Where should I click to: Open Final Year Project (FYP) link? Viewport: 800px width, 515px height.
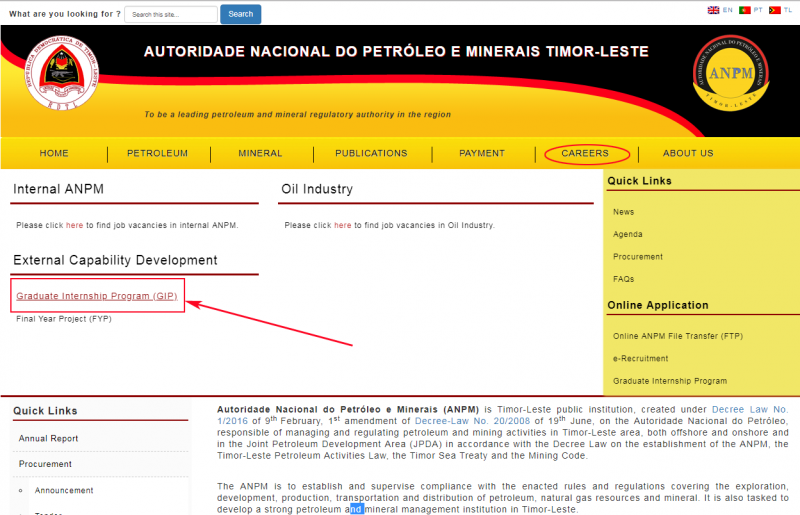point(64,319)
